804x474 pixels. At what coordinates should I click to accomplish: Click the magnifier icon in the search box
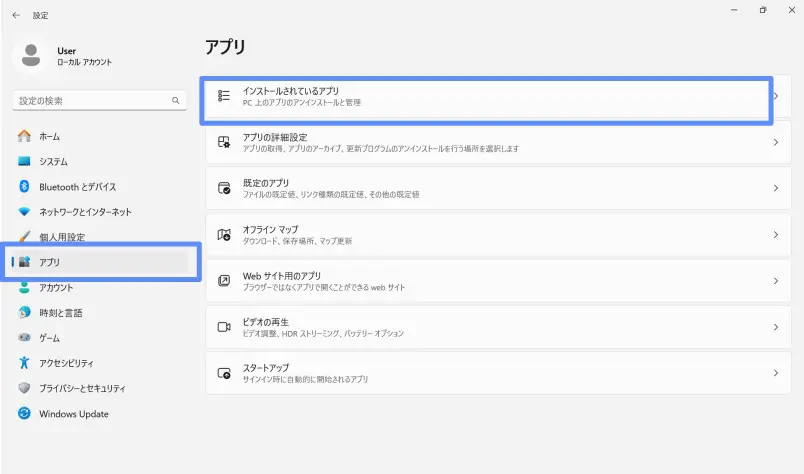pos(176,101)
